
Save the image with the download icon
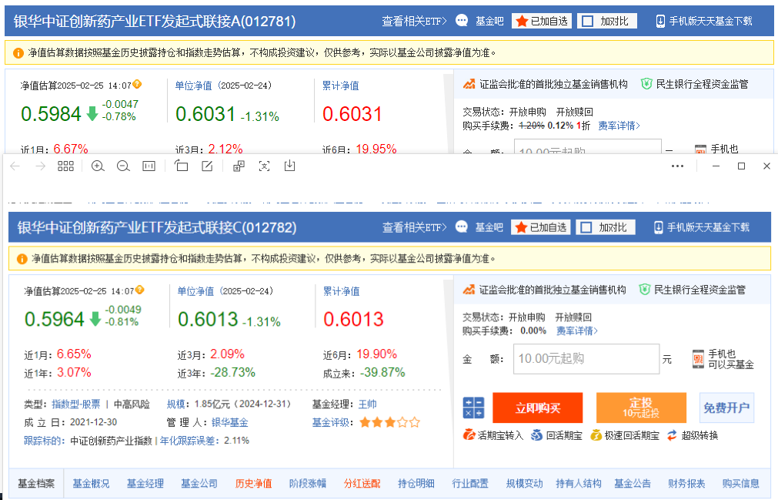[x=290, y=166]
